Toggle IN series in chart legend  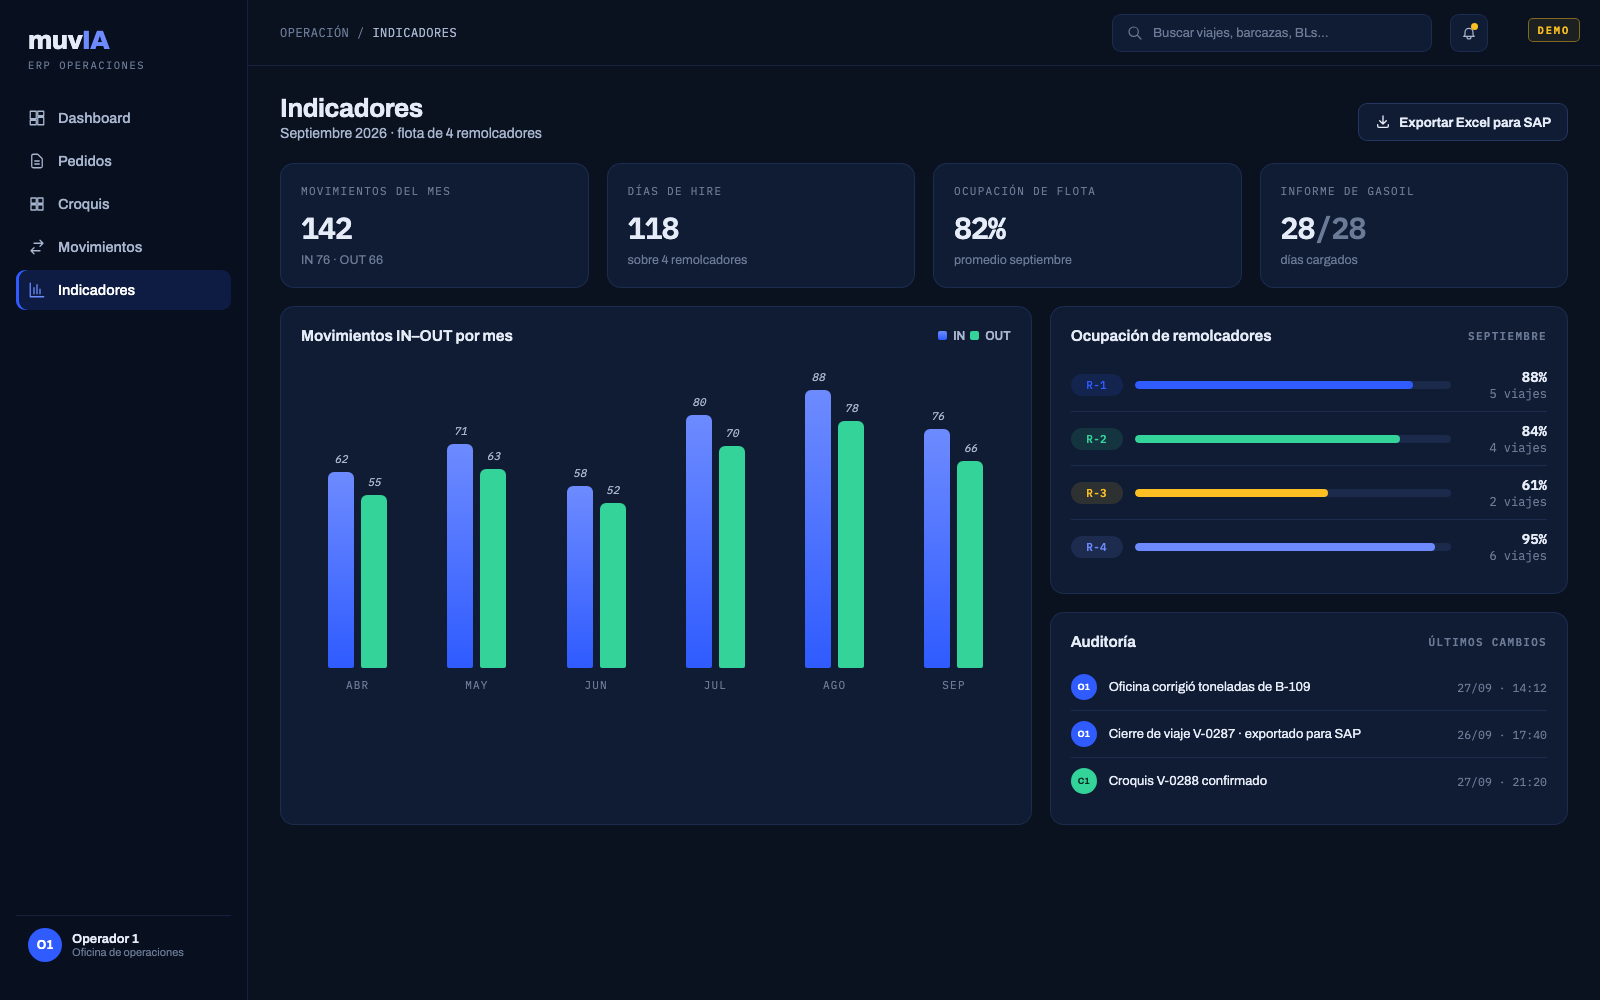pyautogui.click(x=951, y=336)
